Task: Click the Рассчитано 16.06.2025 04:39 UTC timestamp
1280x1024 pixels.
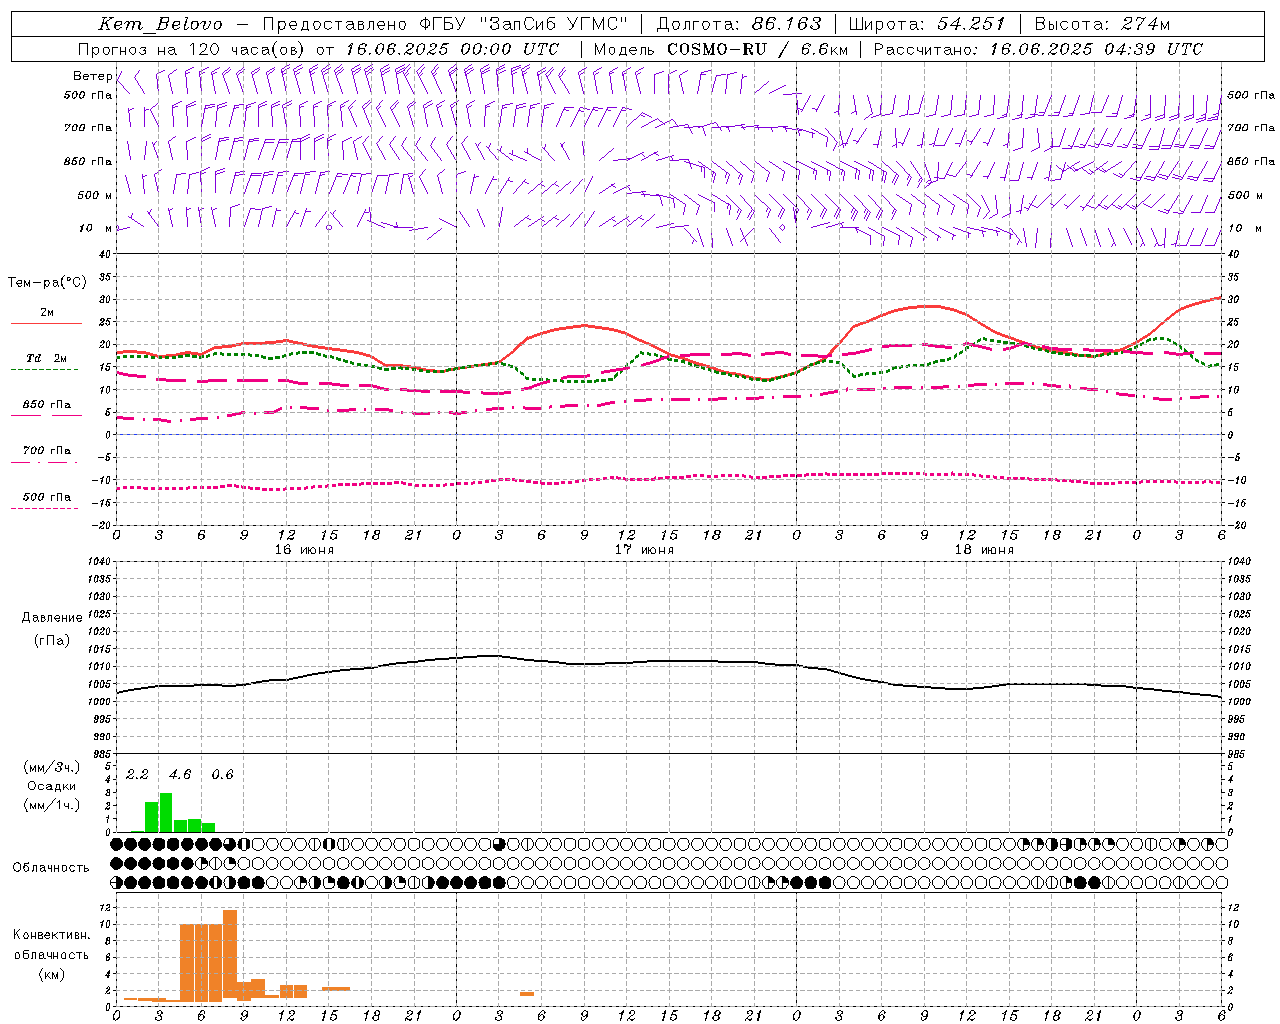Action: 1038,49
